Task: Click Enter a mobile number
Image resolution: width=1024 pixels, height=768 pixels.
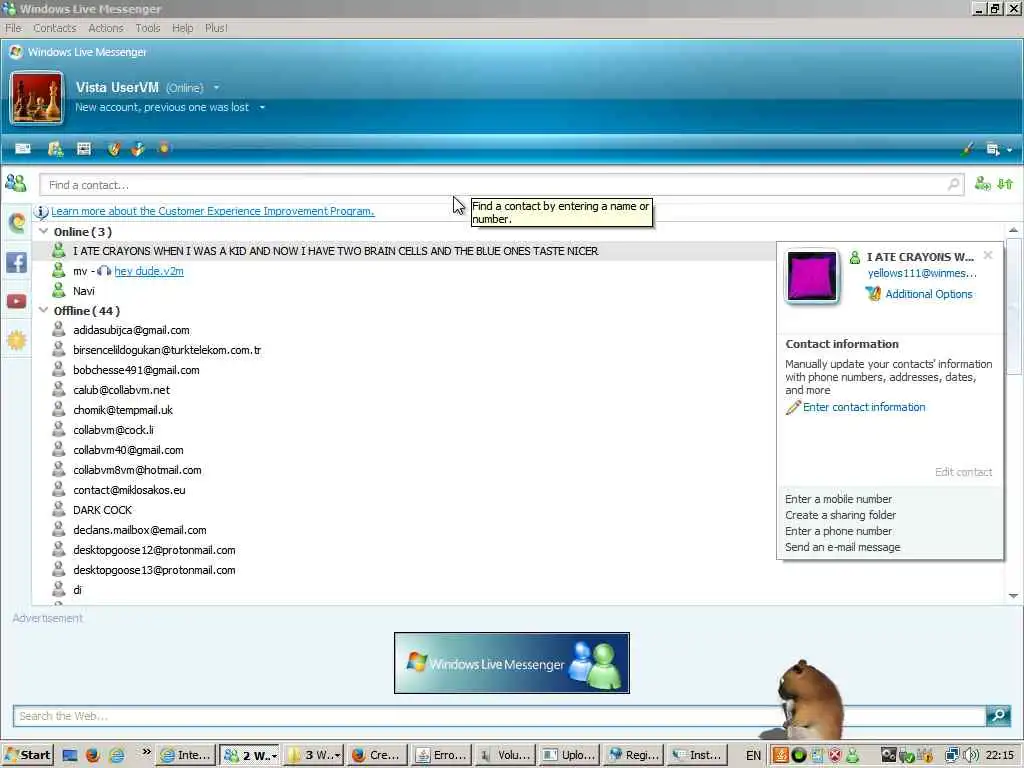Action: [x=839, y=499]
